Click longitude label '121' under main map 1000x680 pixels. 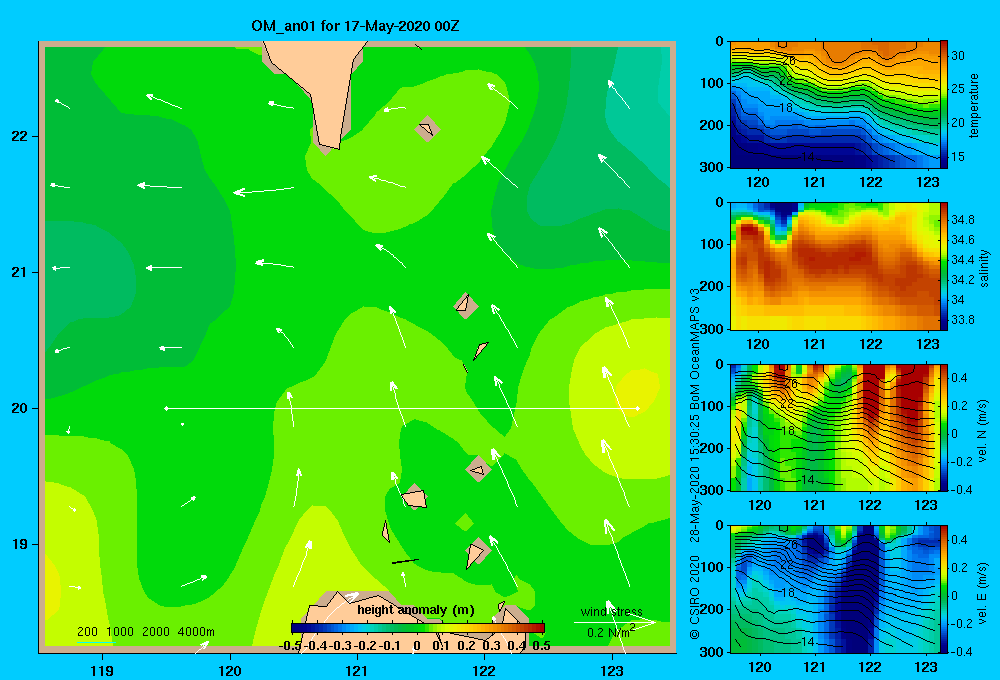pos(357,670)
